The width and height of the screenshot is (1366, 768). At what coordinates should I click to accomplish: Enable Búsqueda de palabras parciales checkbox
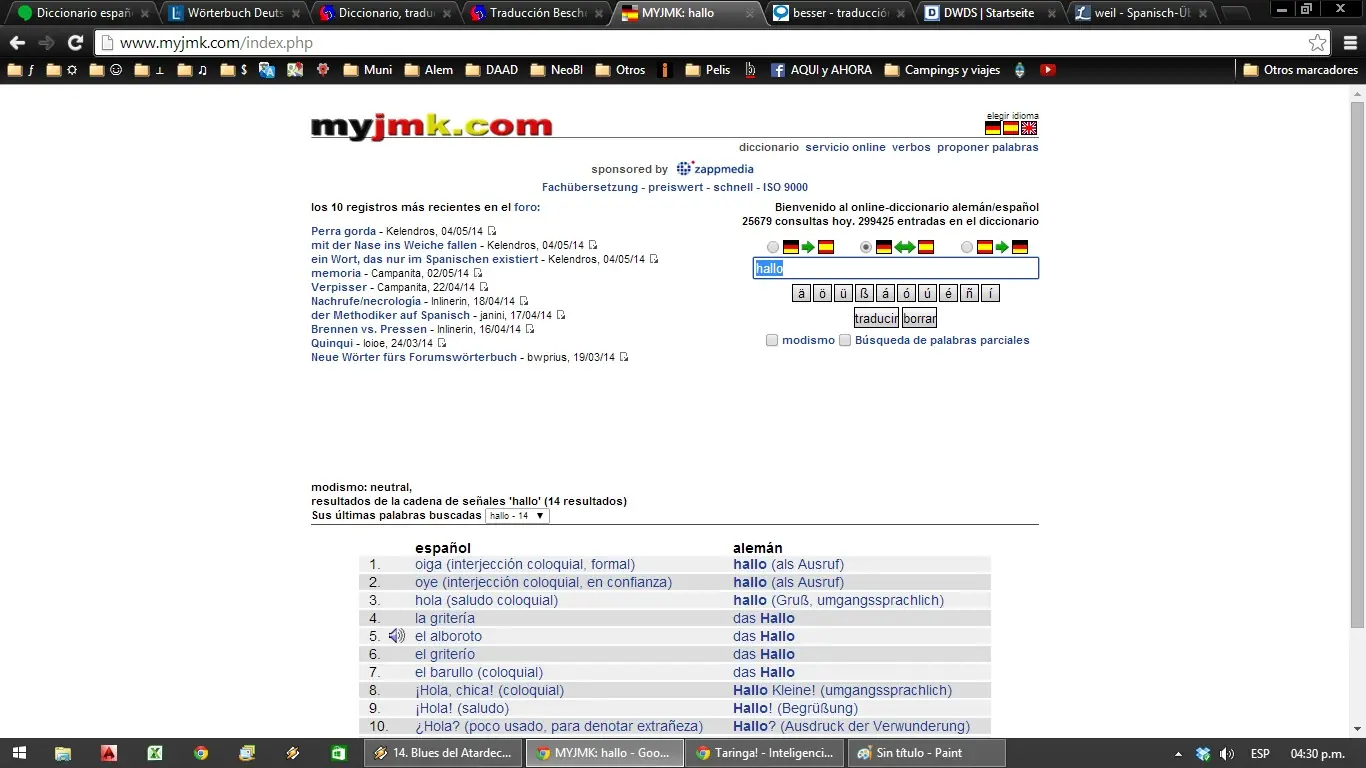845,340
